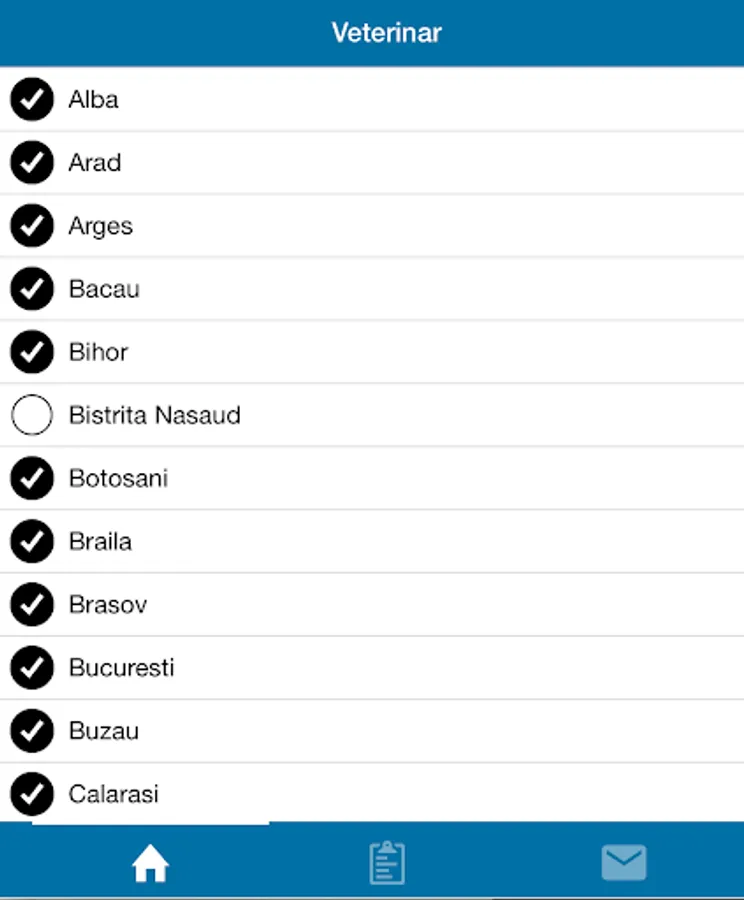Tap the Bistrita Nasaud label text
Image resolution: width=744 pixels, height=900 pixels.
coord(154,415)
